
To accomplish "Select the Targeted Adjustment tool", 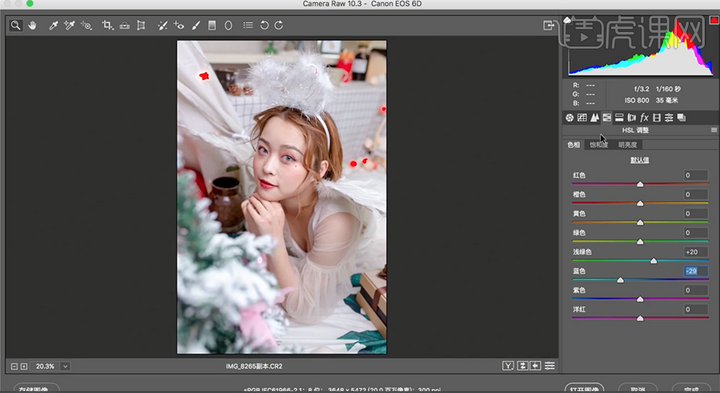I will click(86, 25).
